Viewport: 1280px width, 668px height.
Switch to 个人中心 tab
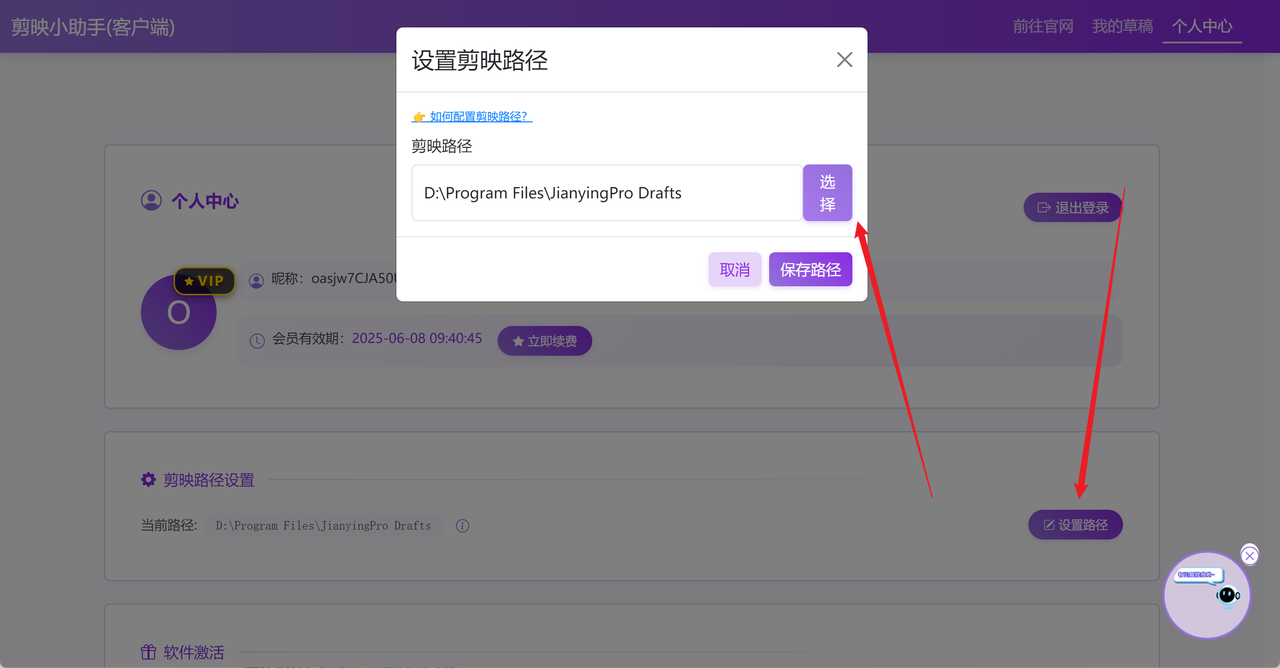[x=1202, y=27]
